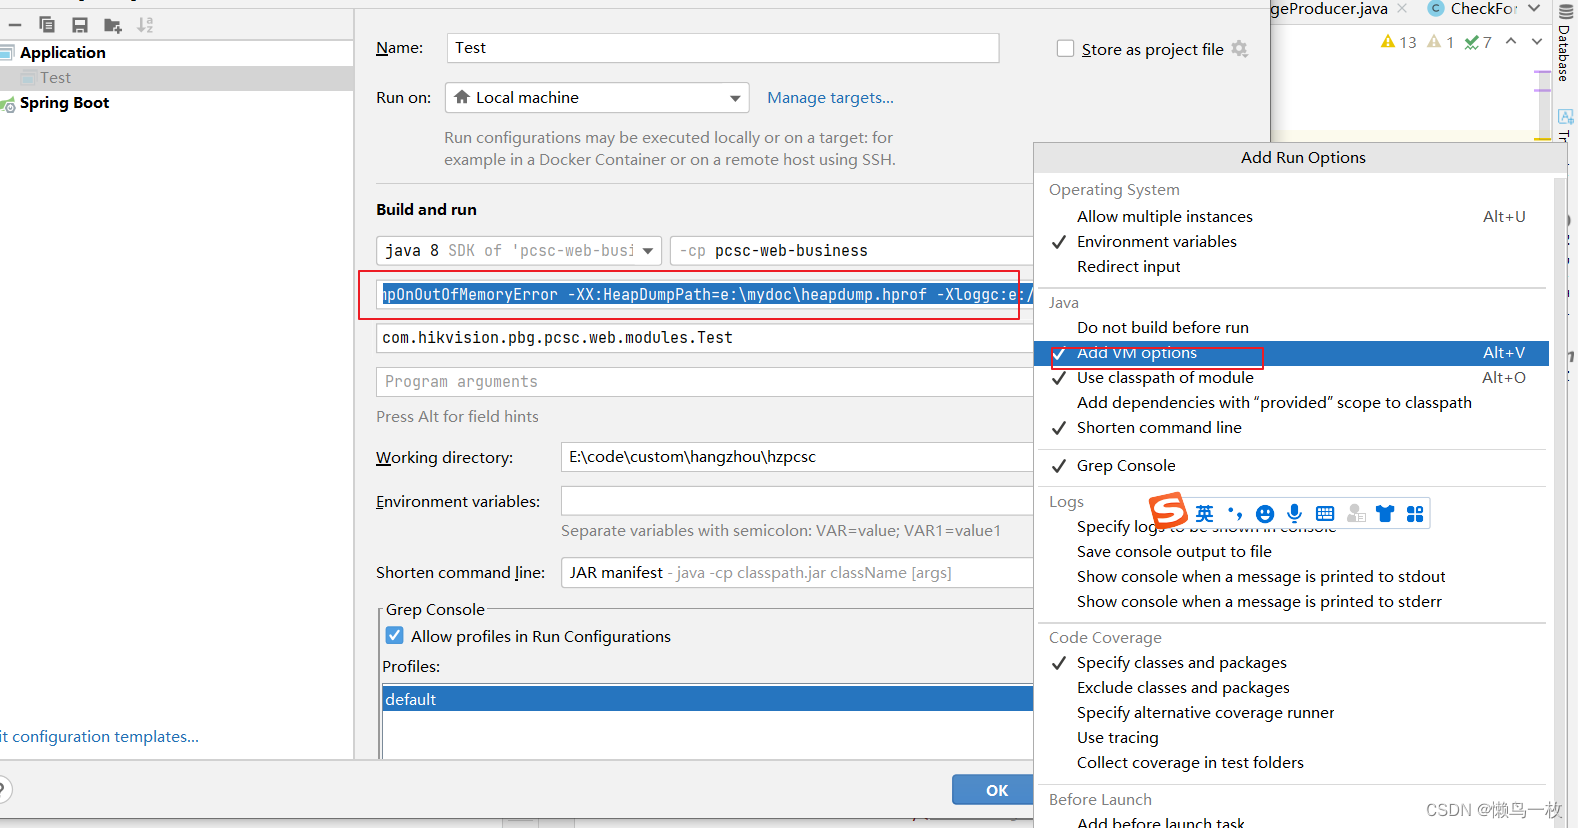The image size is (1578, 828).
Task: Click the 7 typos indicator
Action: [1478, 42]
